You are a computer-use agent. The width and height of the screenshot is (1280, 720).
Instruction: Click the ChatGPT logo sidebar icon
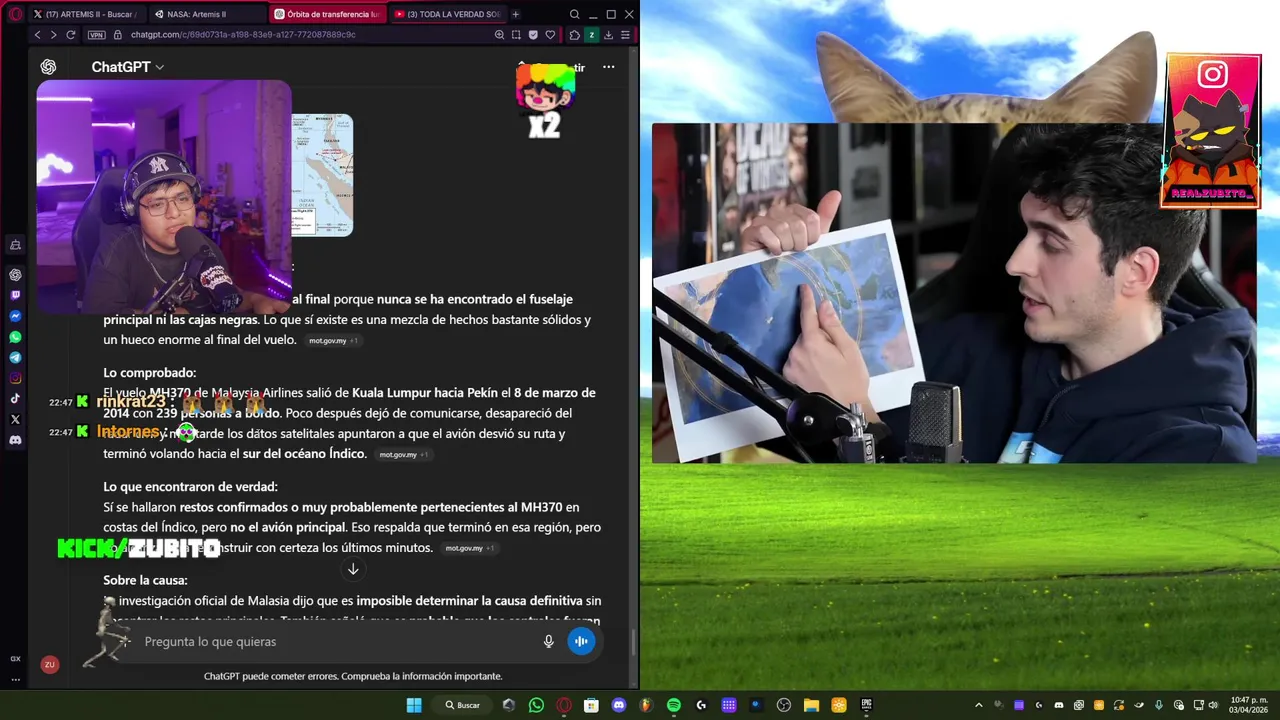coord(48,67)
